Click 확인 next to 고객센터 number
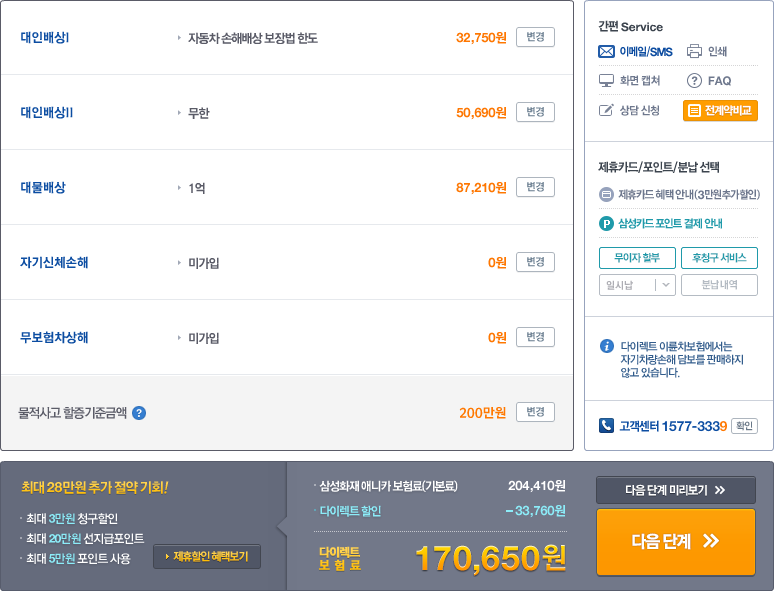Viewport: 774px width, 591px height. pos(744,425)
